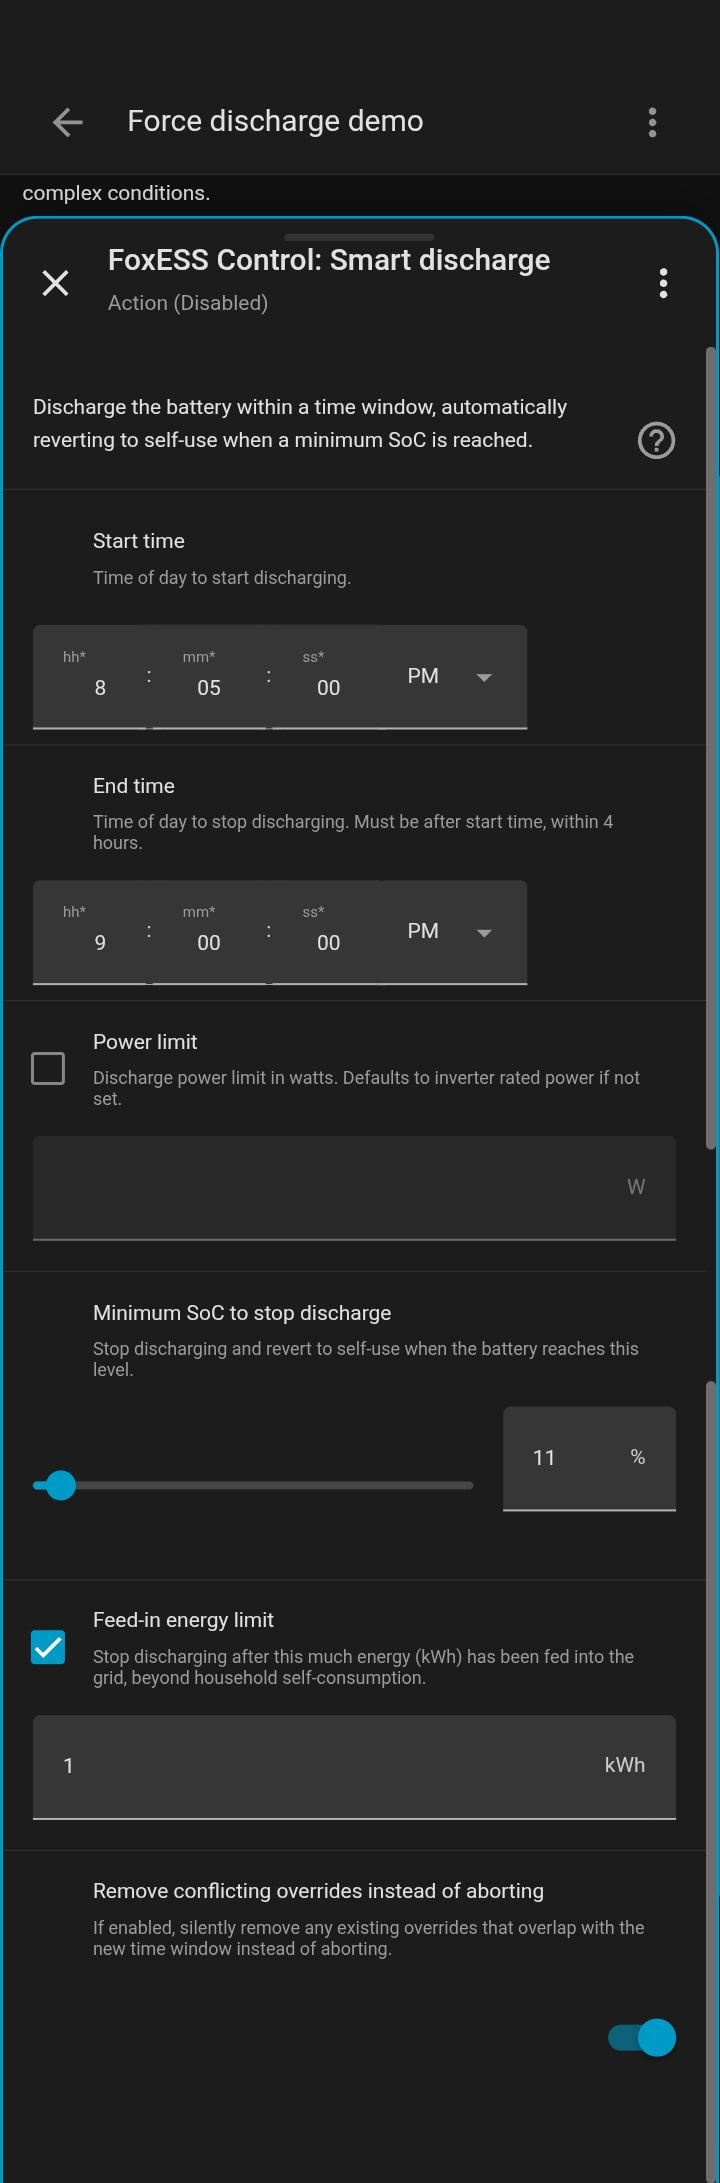This screenshot has height=2183, width=720.
Task: Click the Minimum SoC percent input box
Action: pyautogui.click(x=565, y=1458)
